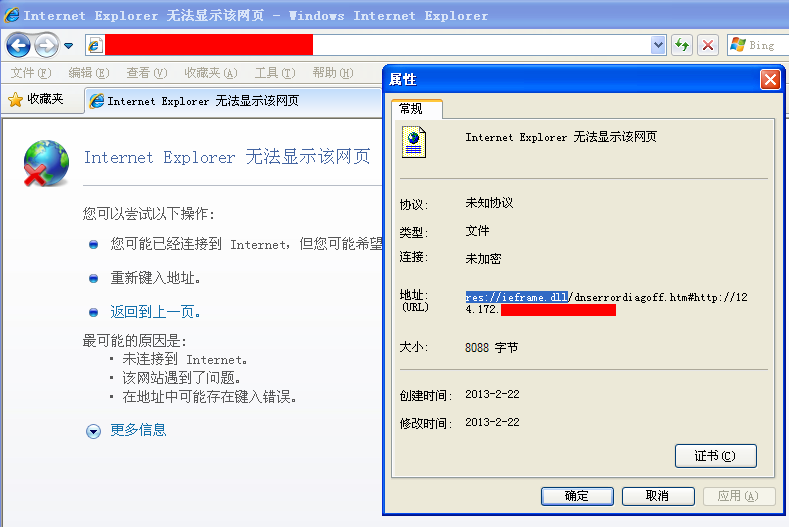
Task: Click highlighted 'res://ieframe.dll' URL text
Action: [517, 297]
